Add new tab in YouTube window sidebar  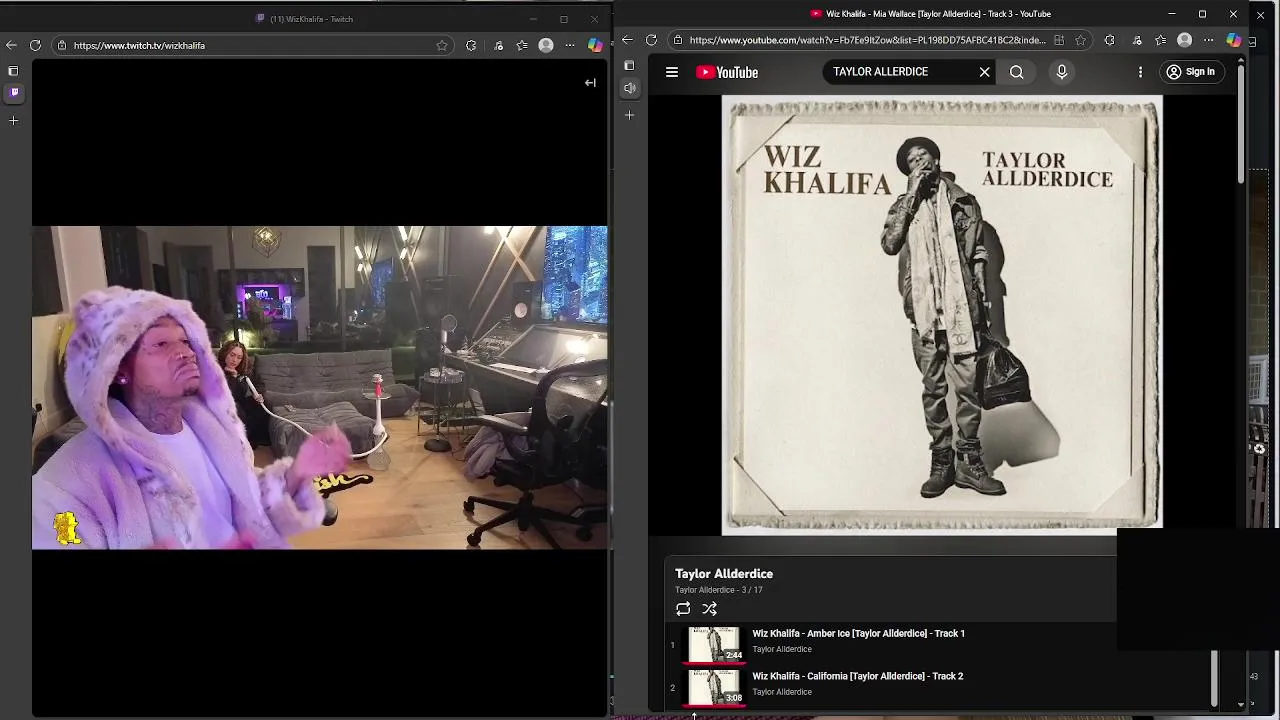point(629,115)
